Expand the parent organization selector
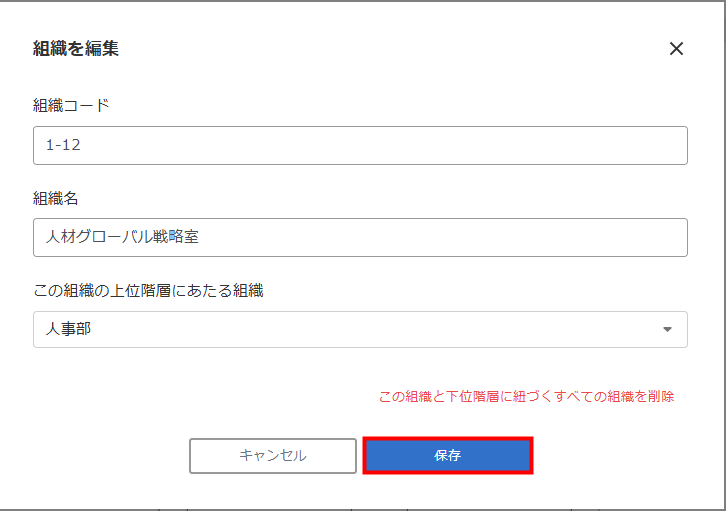 click(x=360, y=329)
